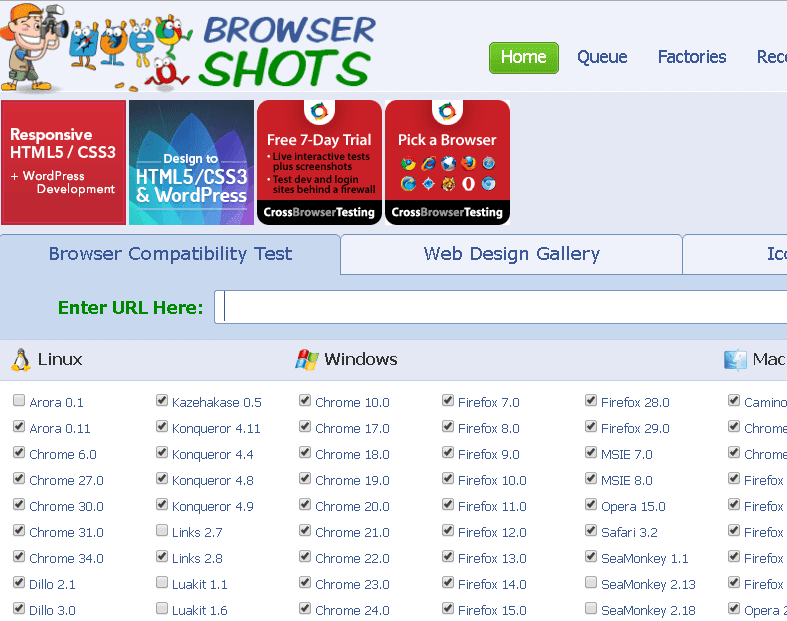
Task: Enable the Arora 0.1 checkbox
Action: coord(19,401)
